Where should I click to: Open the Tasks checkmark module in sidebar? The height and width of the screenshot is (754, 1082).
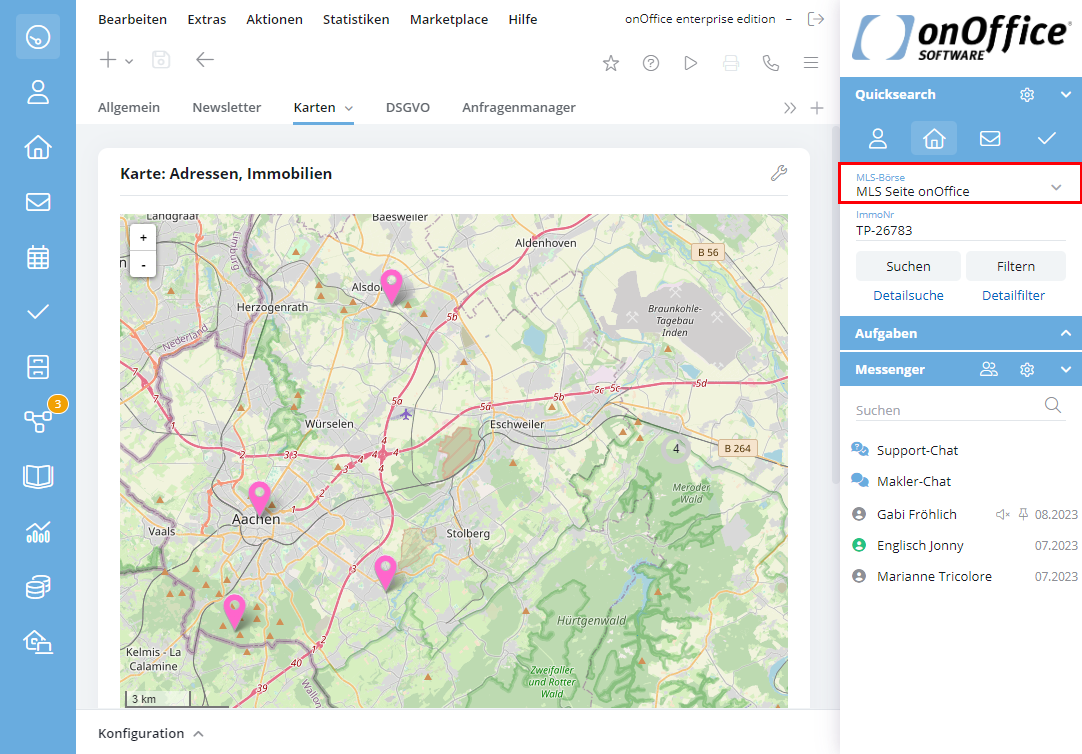coord(38,312)
